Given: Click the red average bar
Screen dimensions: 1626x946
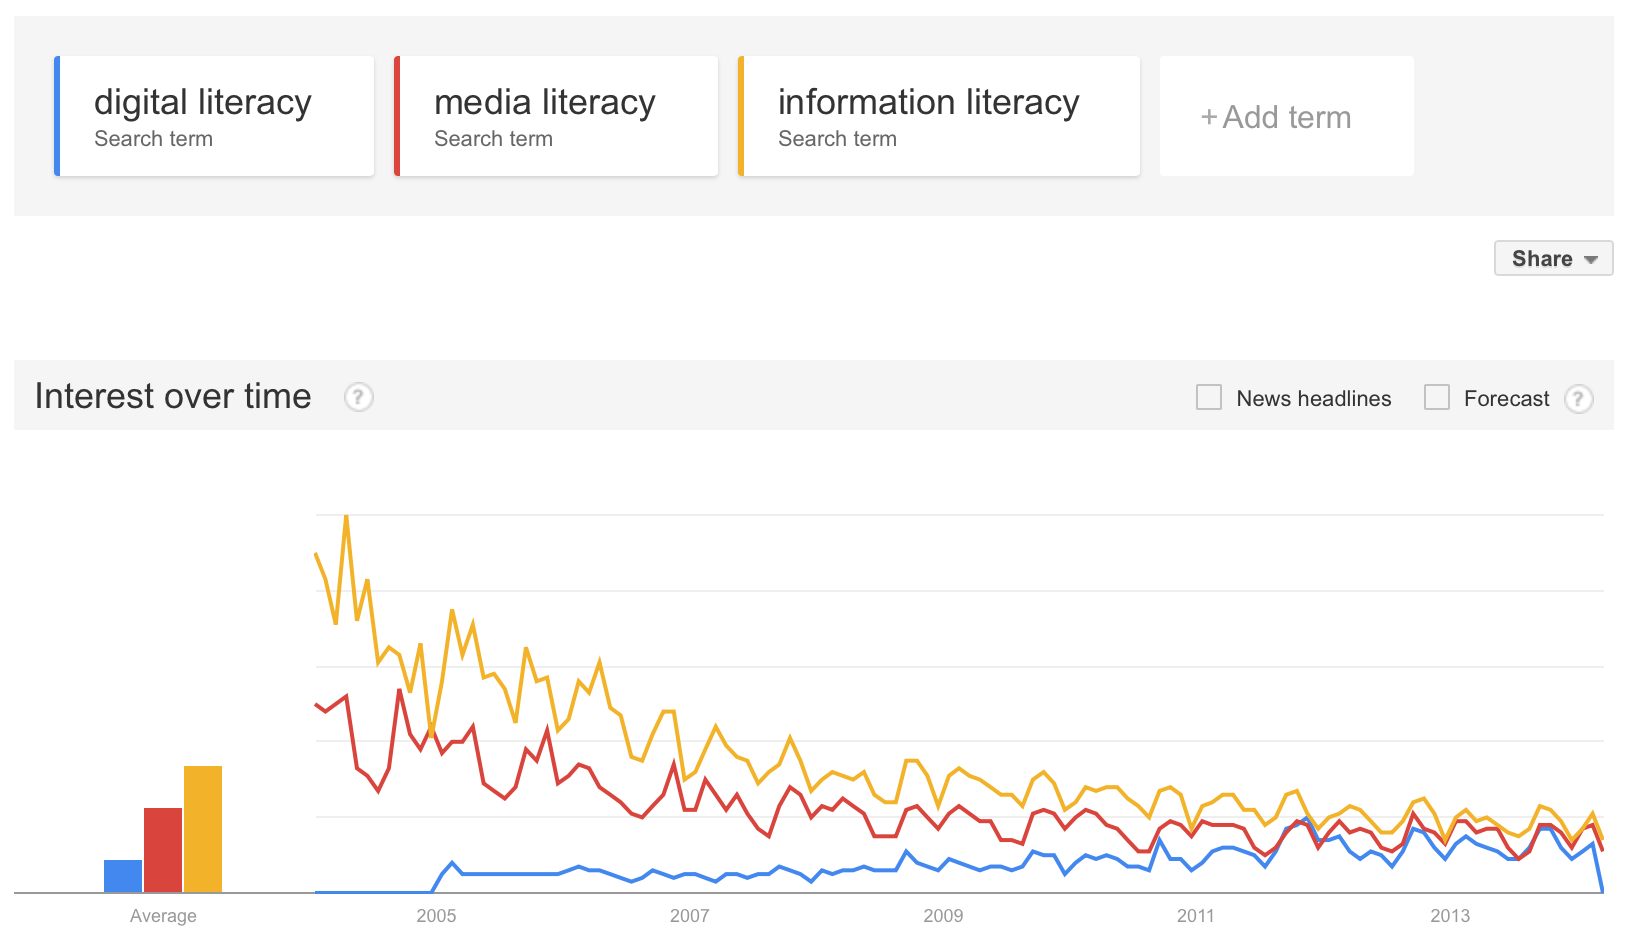Looking at the screenshot, I should pos(163,850).
